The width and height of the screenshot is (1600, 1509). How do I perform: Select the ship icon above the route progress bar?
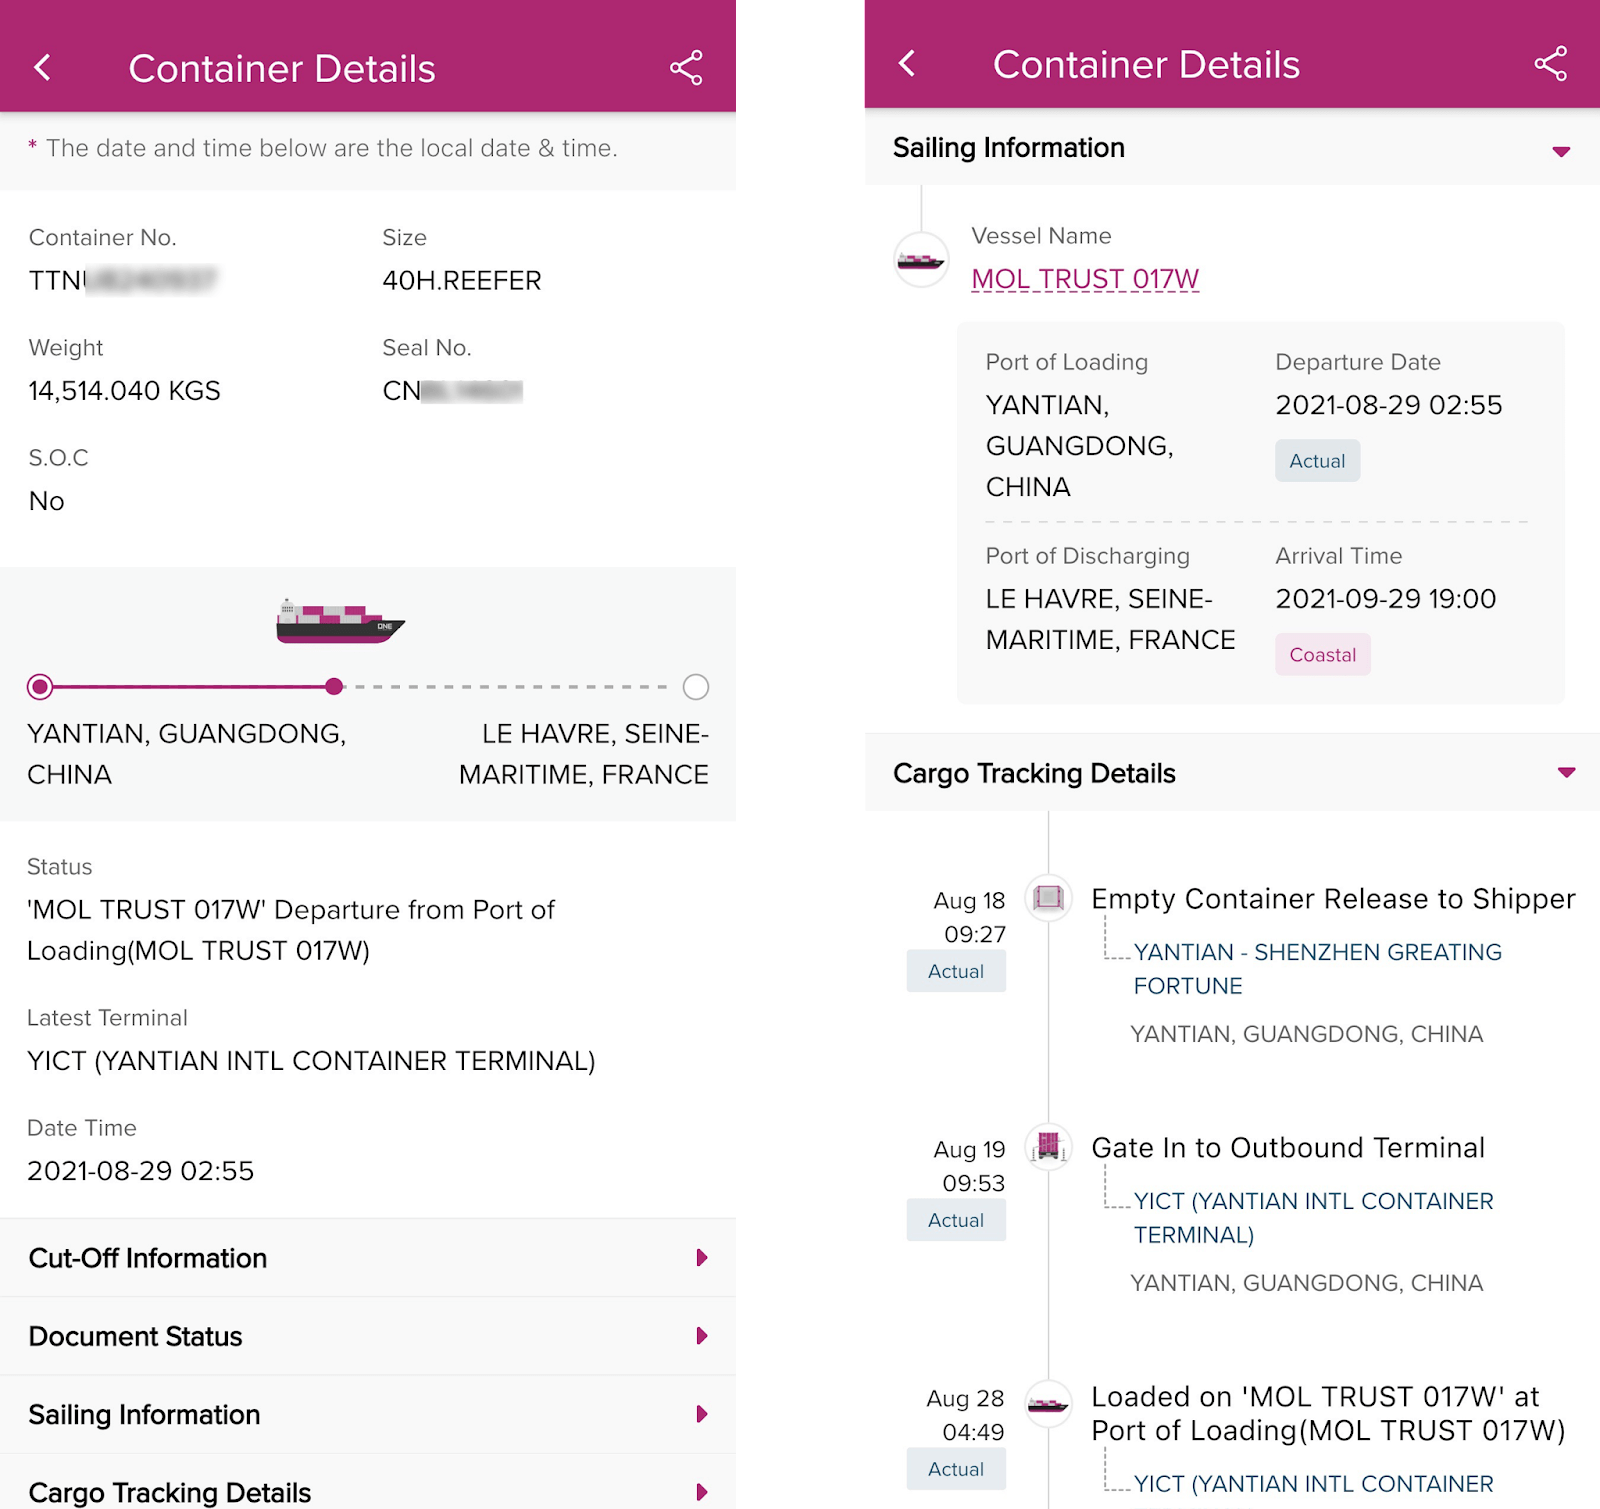(x=340, y=620)
